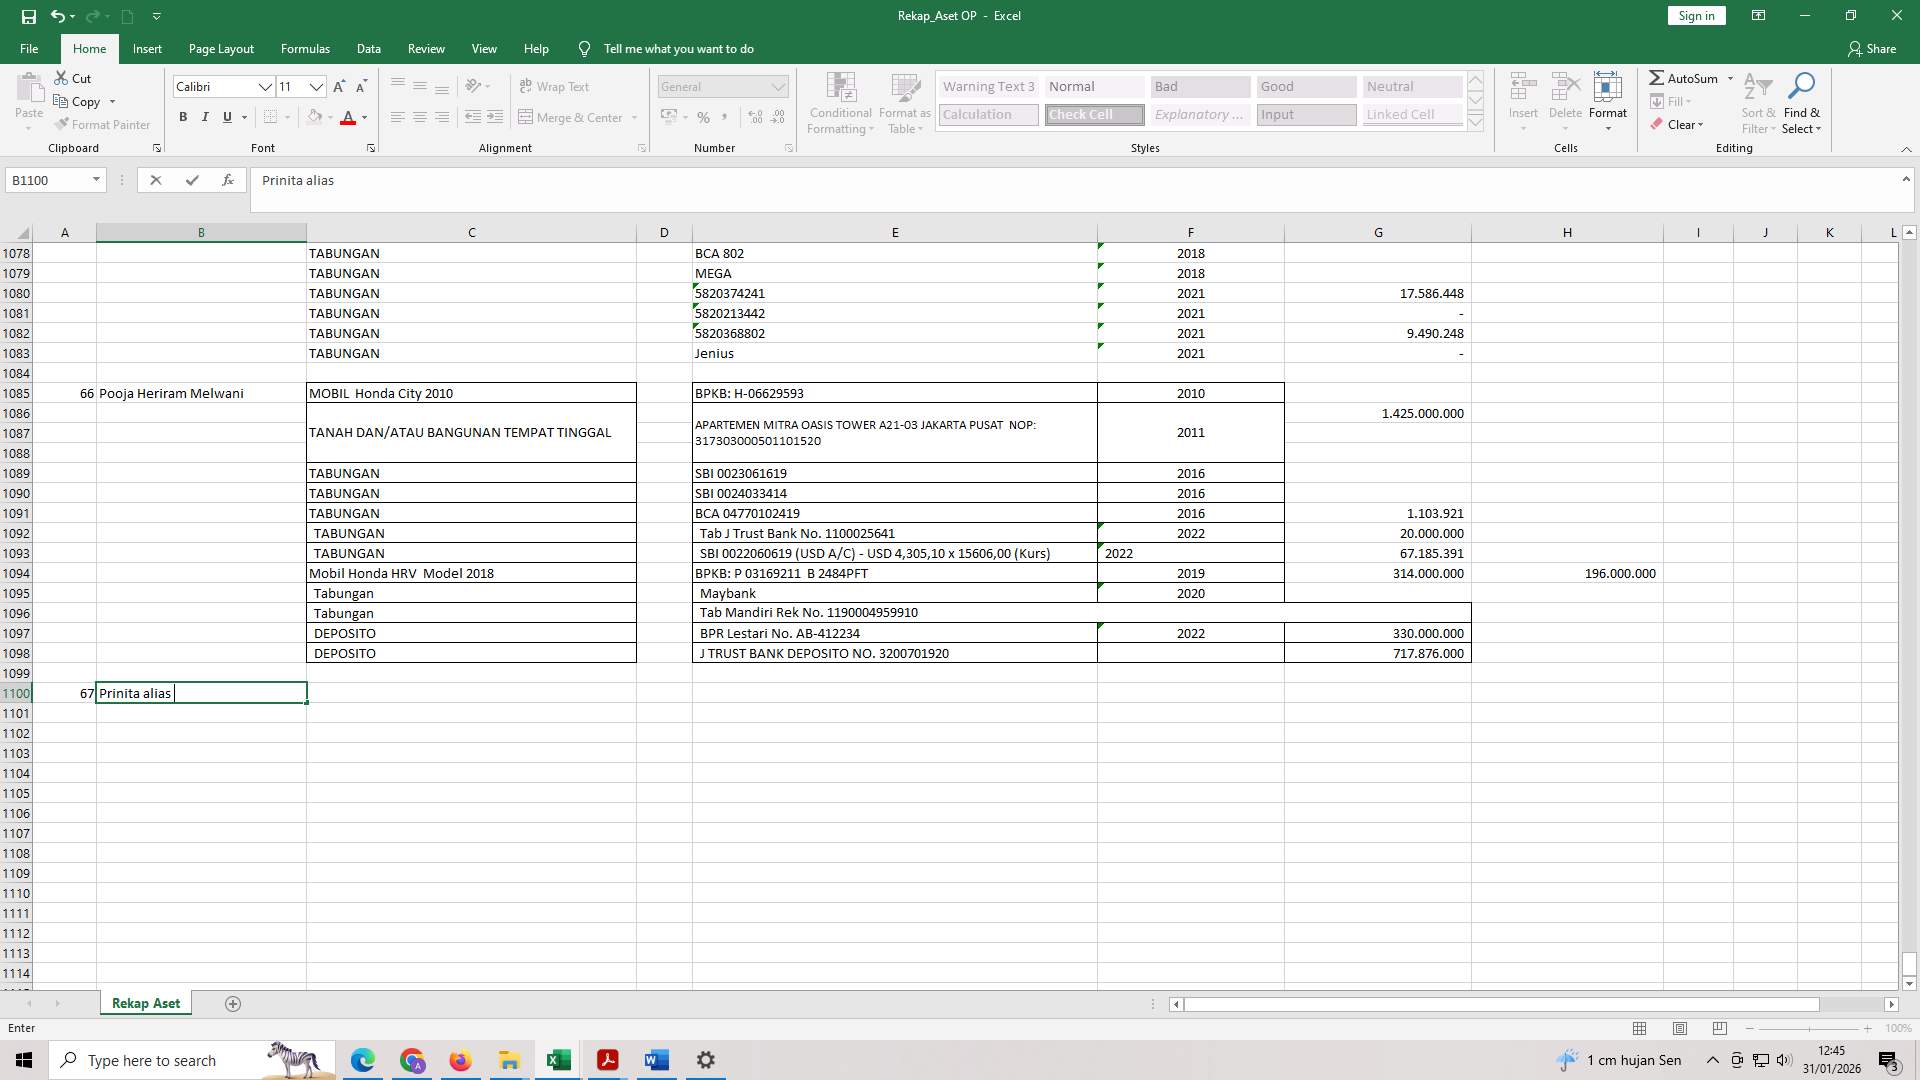Toggle italic formatting
The height and width of the screenshot is (1080, 1920).
205,117
